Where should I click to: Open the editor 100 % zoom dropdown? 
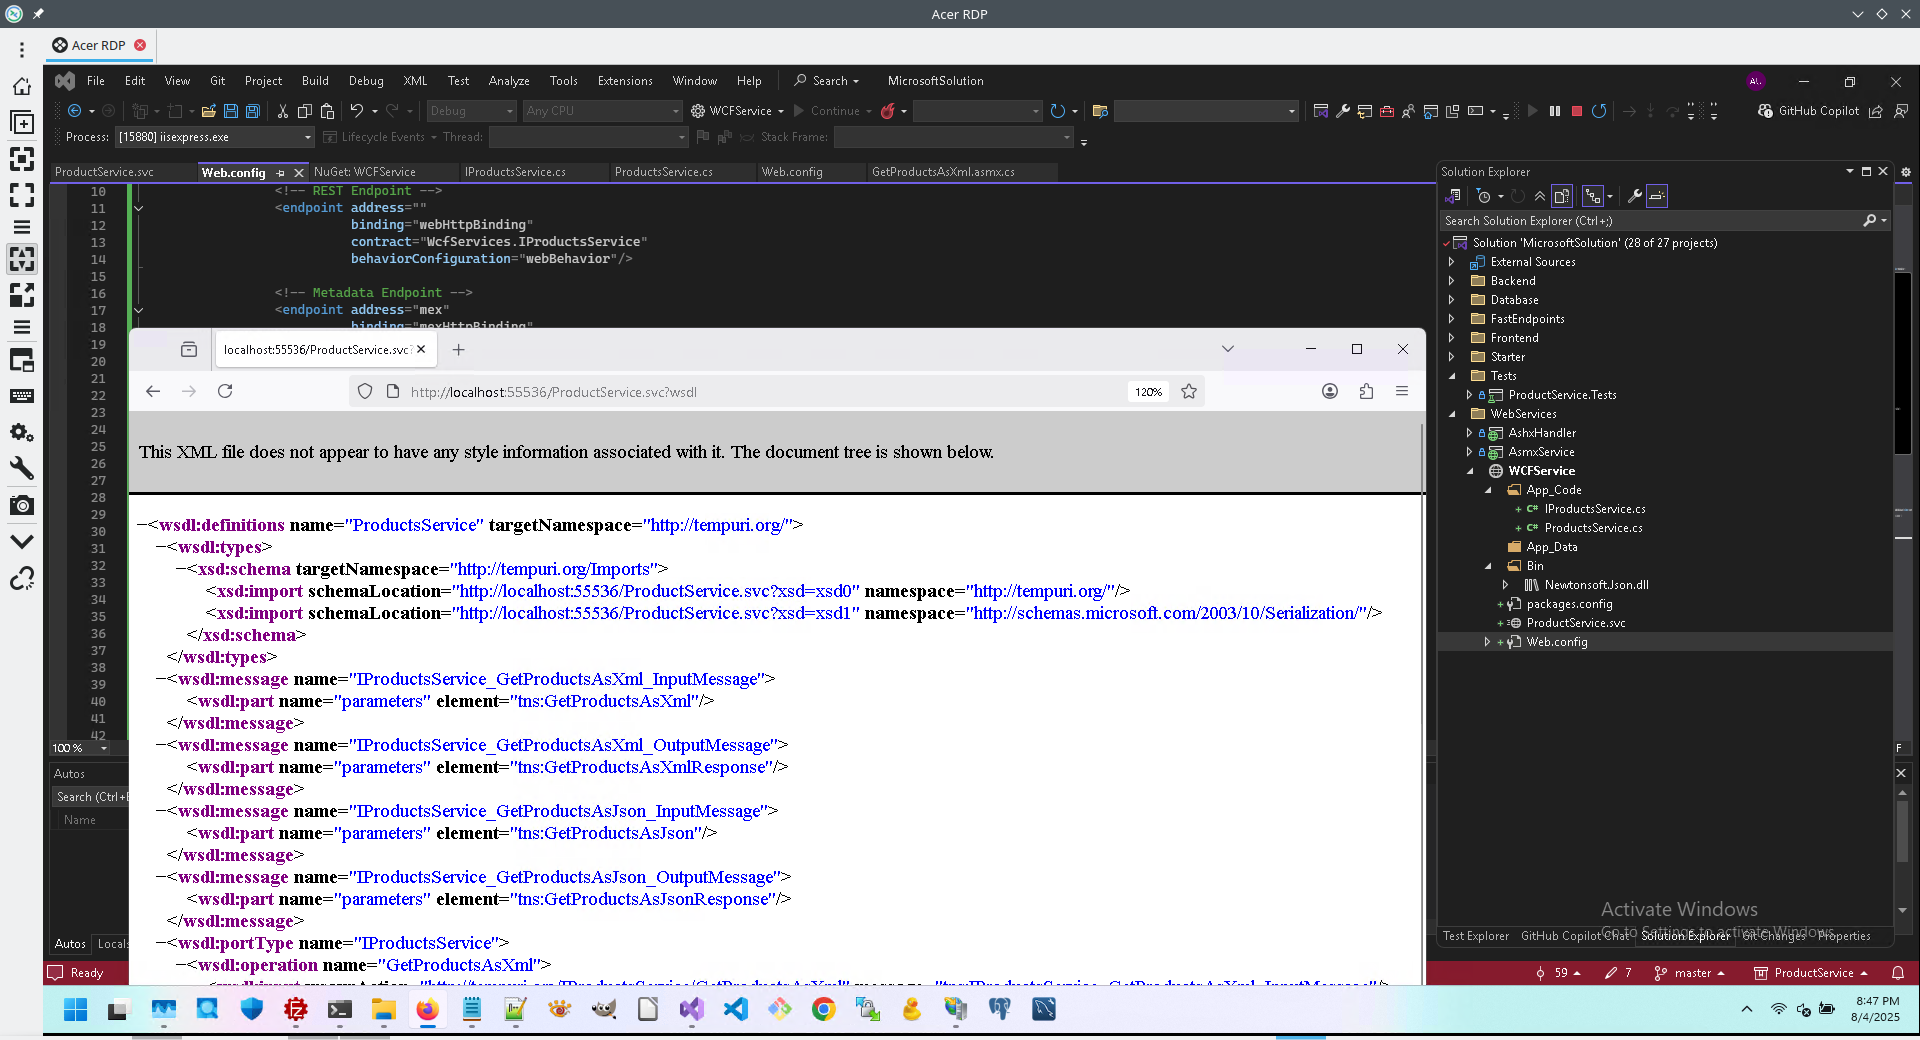(x=104, y=748)
